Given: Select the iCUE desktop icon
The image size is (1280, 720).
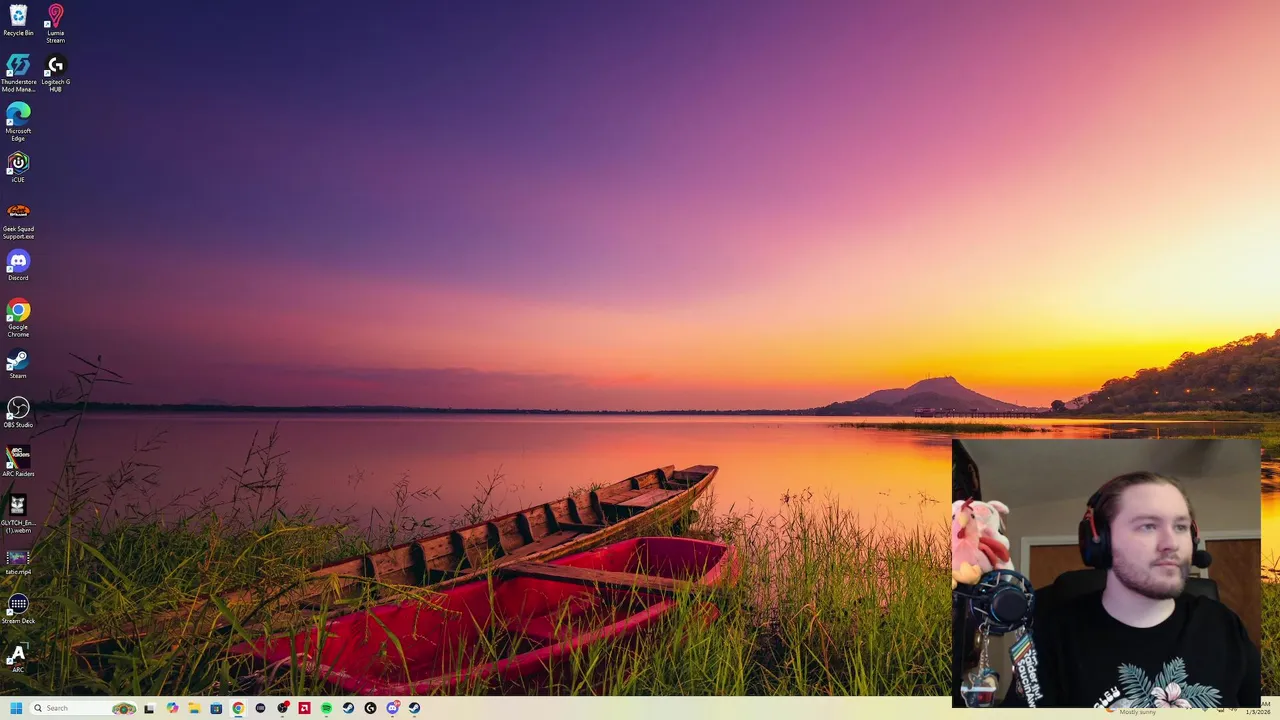Looking at the screenshot, I should pos(18,166).
